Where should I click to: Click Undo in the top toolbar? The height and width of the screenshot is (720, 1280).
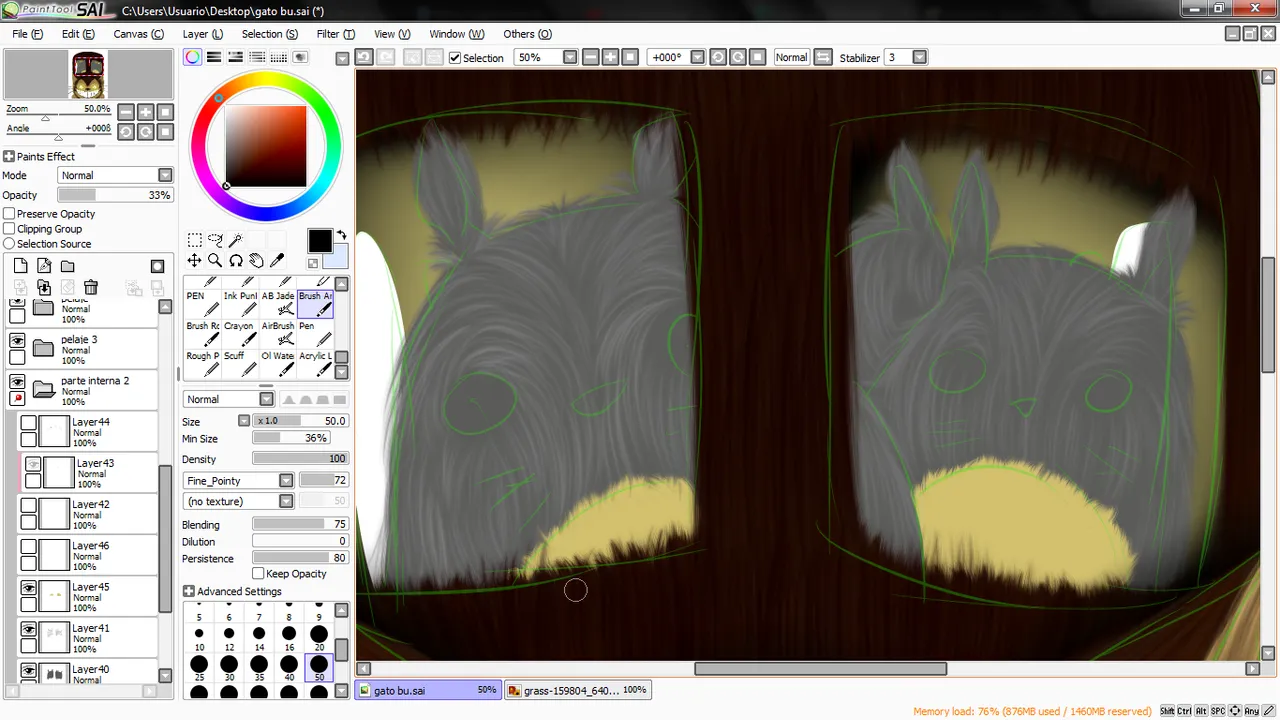[364, 57]
